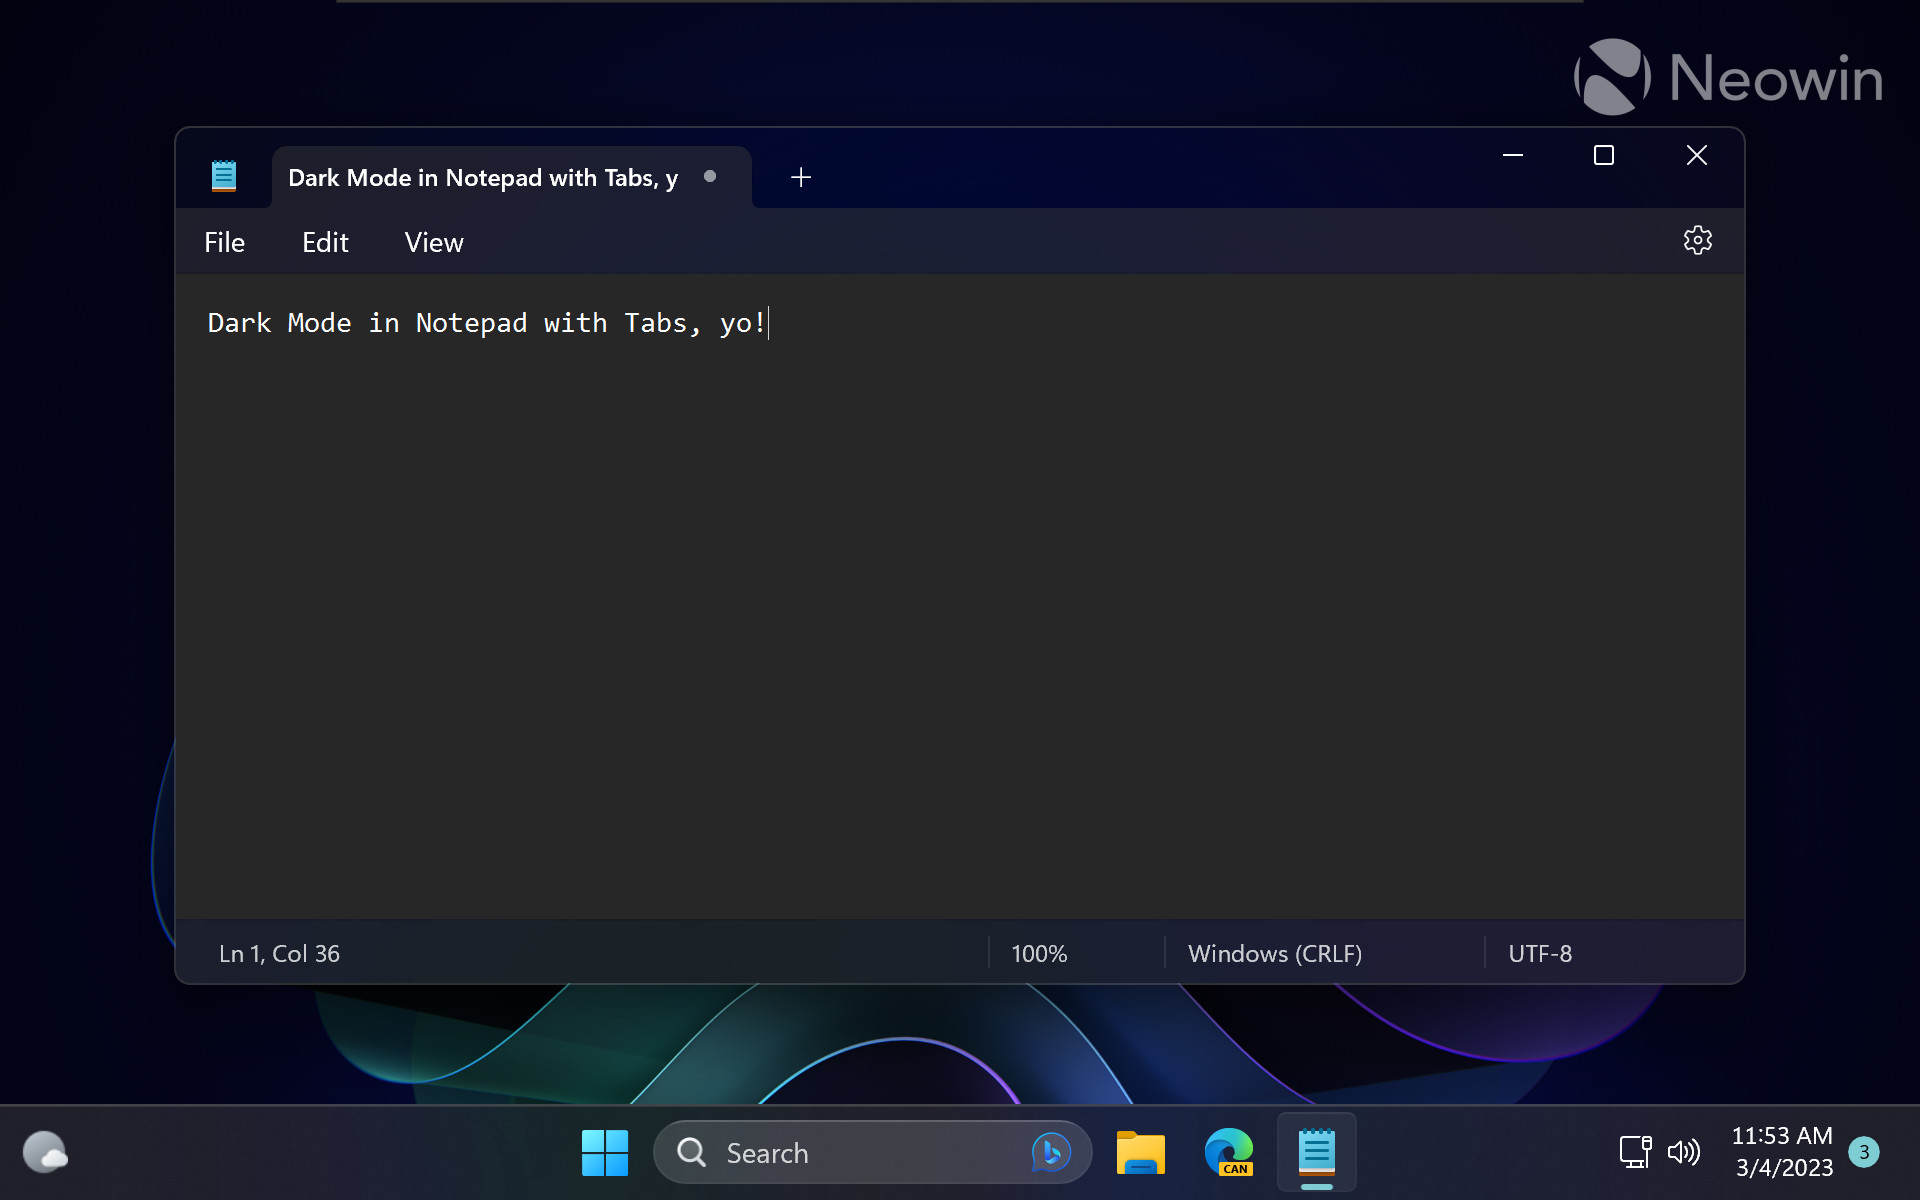Open network status tray icon

[1635, 1152]
